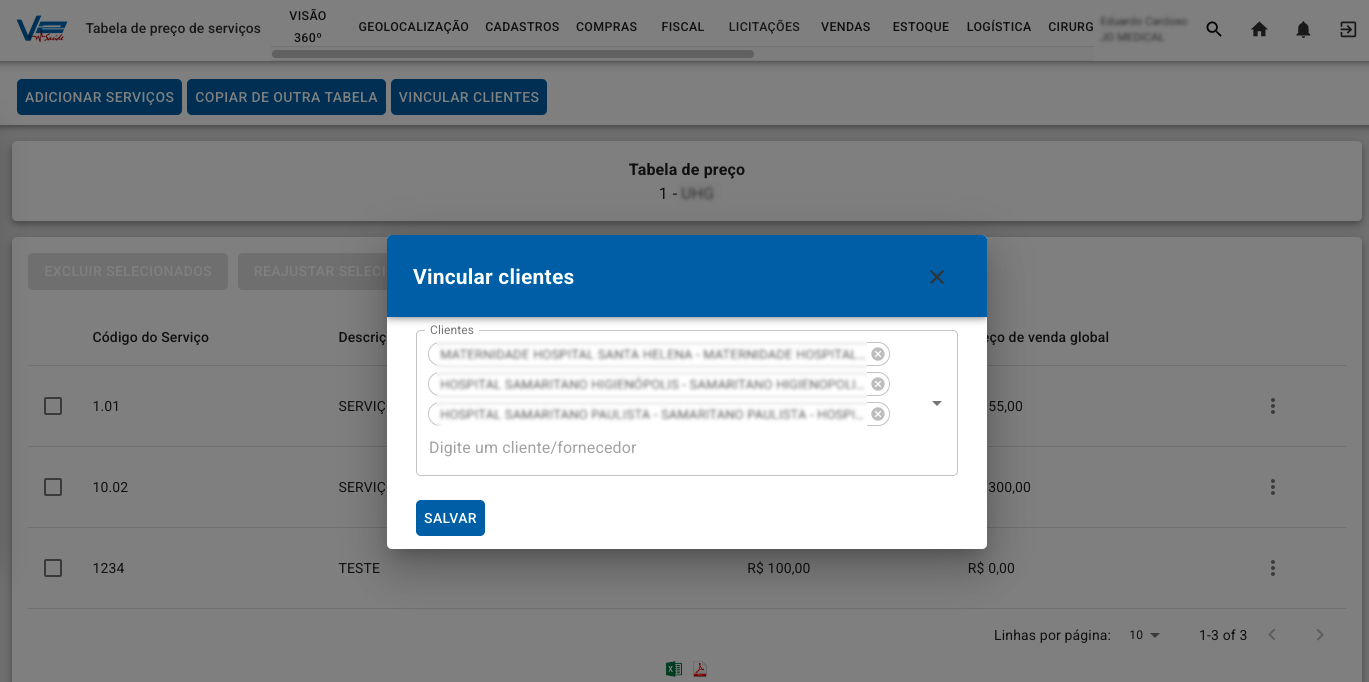This screenshot has height=682, width=1369.
Task: Click the 1-3 of 3 page count
Action: (x=1223, y=635)
